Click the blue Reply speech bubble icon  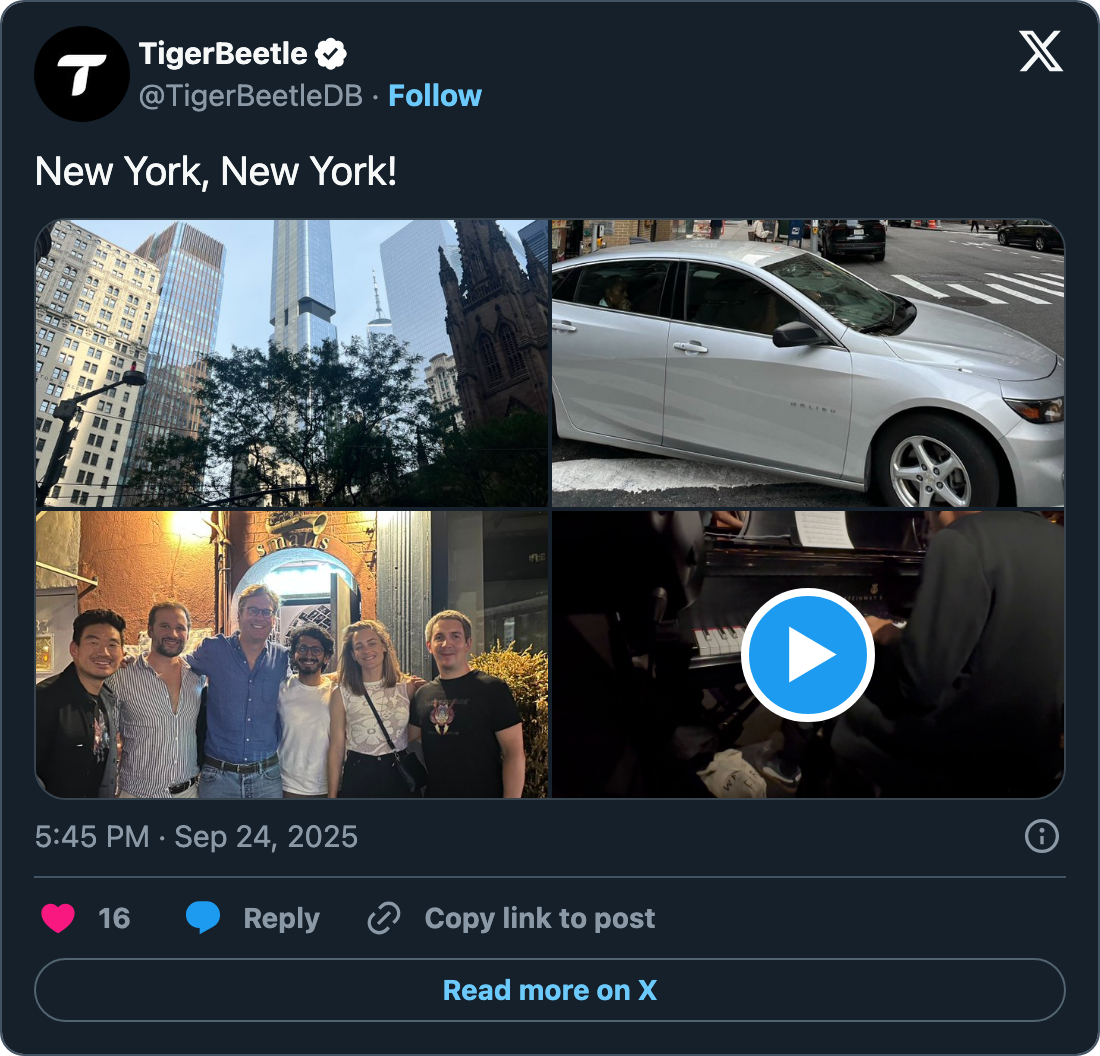click(204, 918)
